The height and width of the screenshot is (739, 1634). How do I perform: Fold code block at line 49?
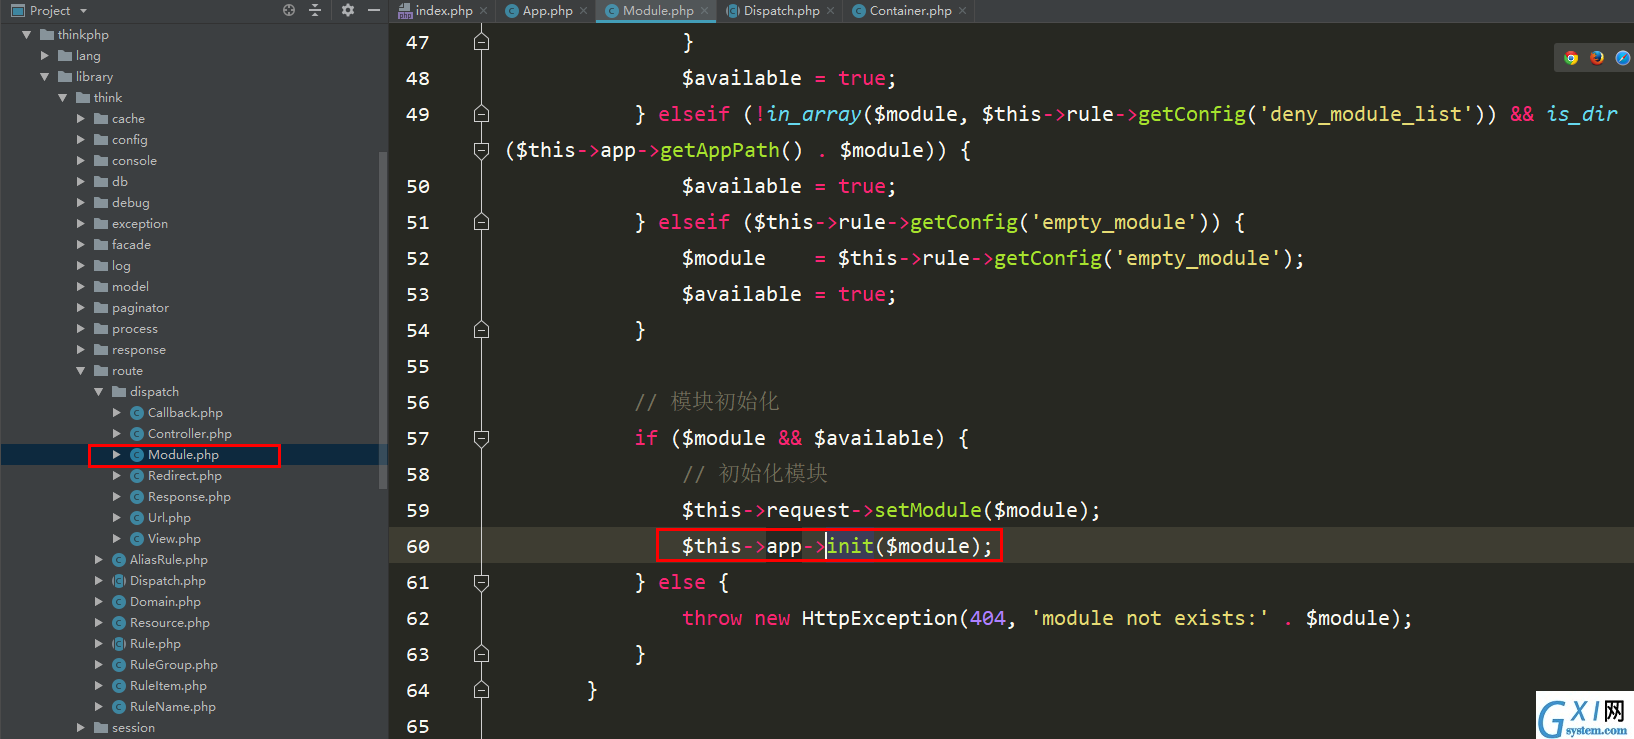coord(481,114)
